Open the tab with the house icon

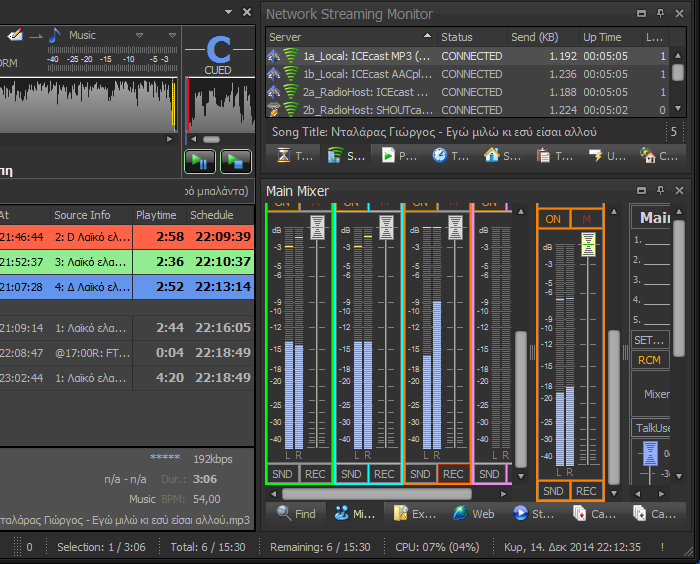tap(501, 156)
